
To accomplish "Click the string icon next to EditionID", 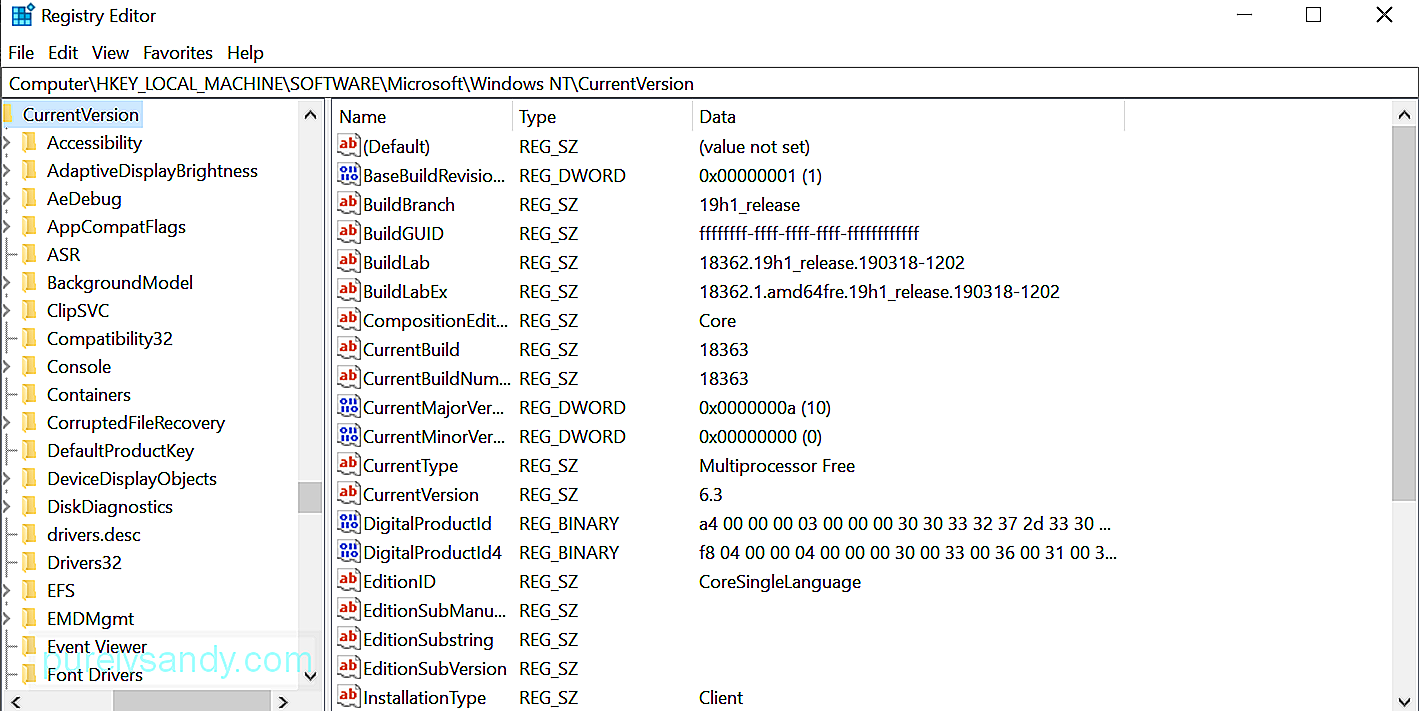I will pos(348,581).
